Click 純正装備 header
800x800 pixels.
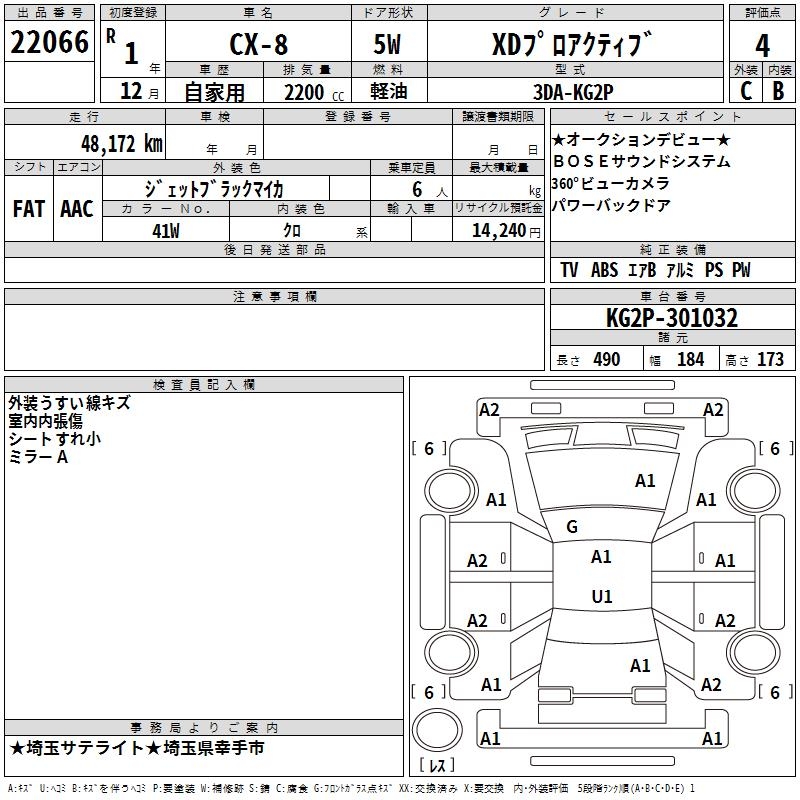point(672,249)
